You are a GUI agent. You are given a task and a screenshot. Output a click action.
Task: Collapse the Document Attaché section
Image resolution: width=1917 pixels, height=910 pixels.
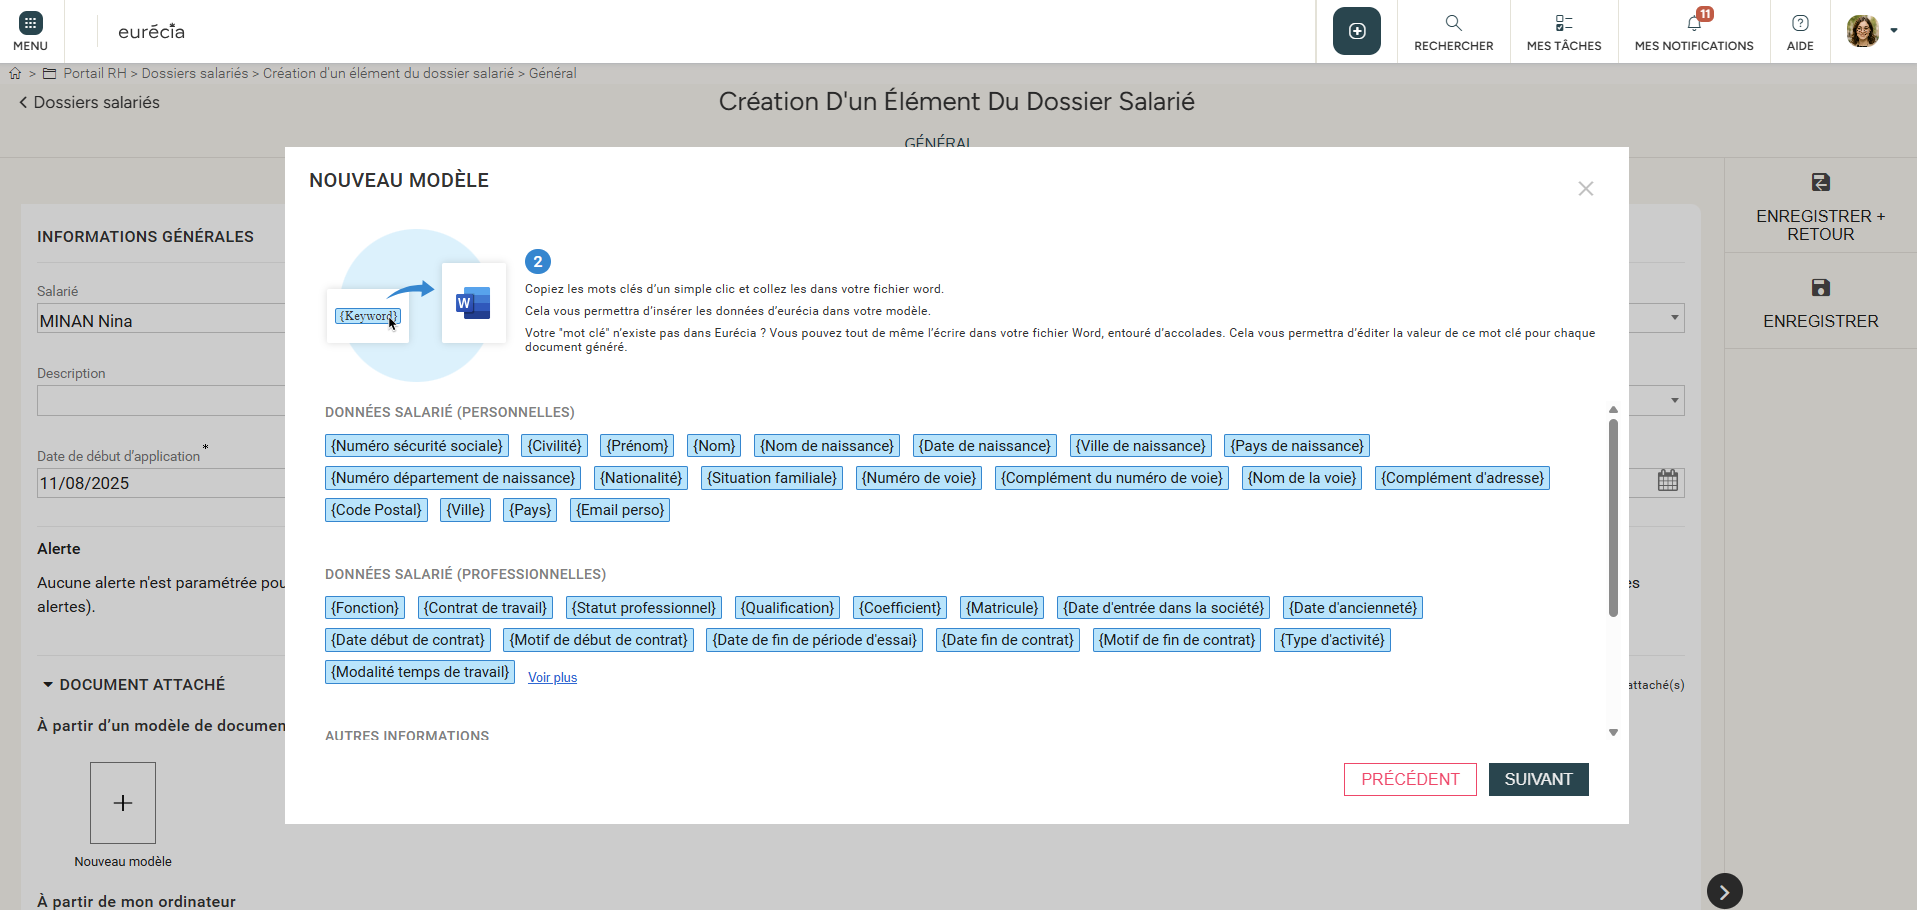[48, 685]
